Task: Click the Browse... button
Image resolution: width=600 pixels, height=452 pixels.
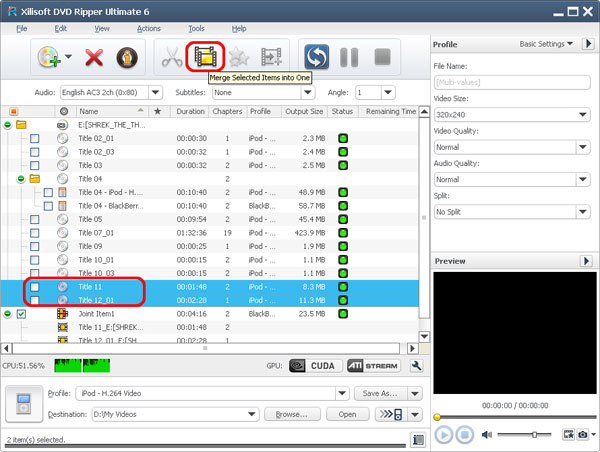Action: click(x=292, y=414)
